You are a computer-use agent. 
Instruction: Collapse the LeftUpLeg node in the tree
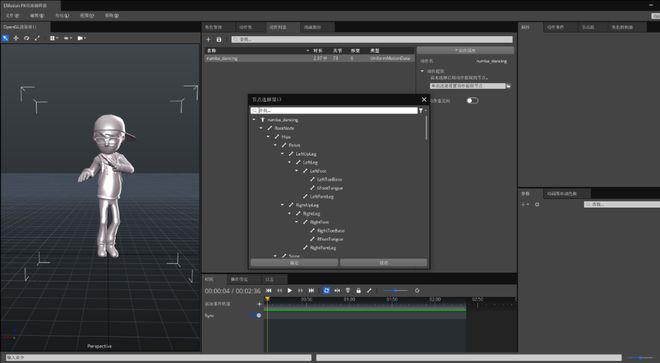(282, 154)
